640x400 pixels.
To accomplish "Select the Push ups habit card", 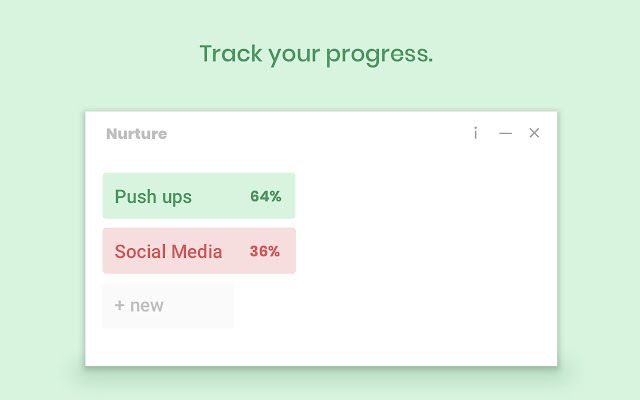I will (198, 196).
